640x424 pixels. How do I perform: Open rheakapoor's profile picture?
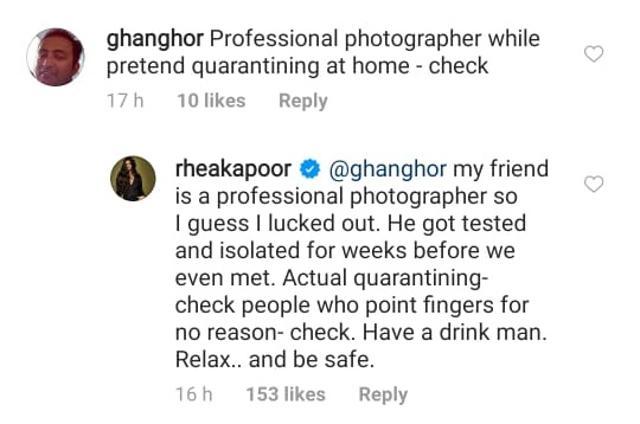tap(133, 179)
